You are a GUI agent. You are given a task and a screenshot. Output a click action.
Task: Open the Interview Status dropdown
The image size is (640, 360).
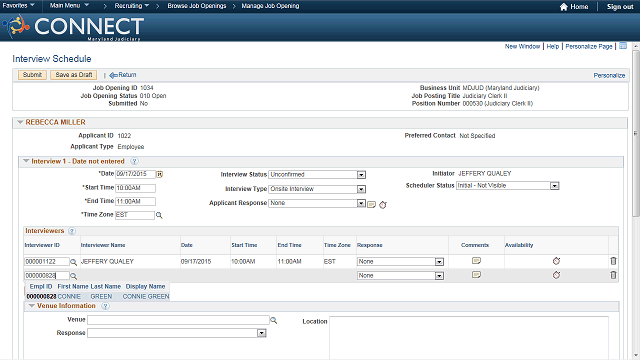(x=361, y=175)
